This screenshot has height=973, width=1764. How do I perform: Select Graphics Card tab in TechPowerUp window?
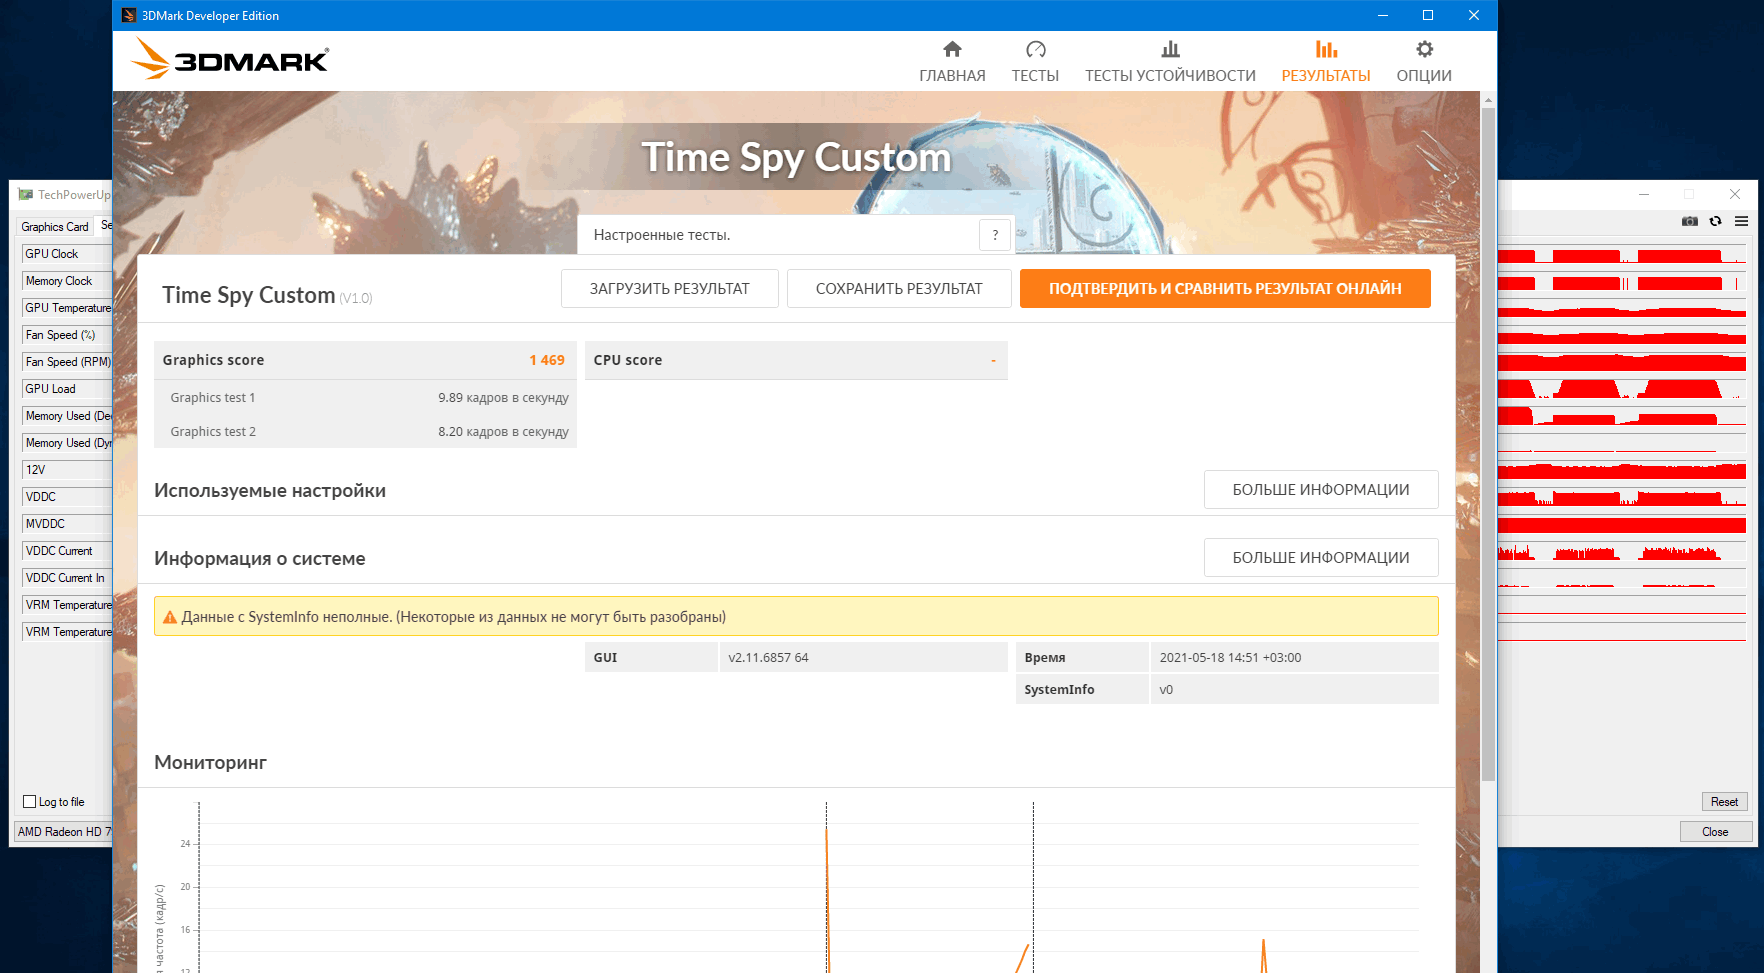(x=55, y=227)
